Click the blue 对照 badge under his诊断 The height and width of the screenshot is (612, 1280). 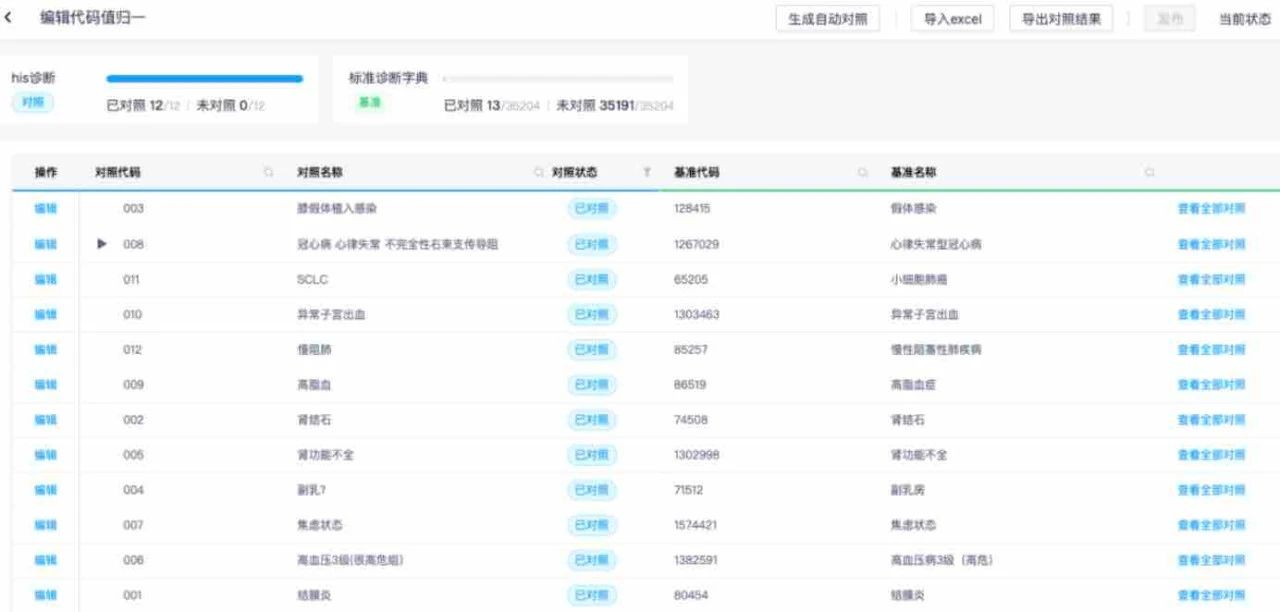[33, 102]
